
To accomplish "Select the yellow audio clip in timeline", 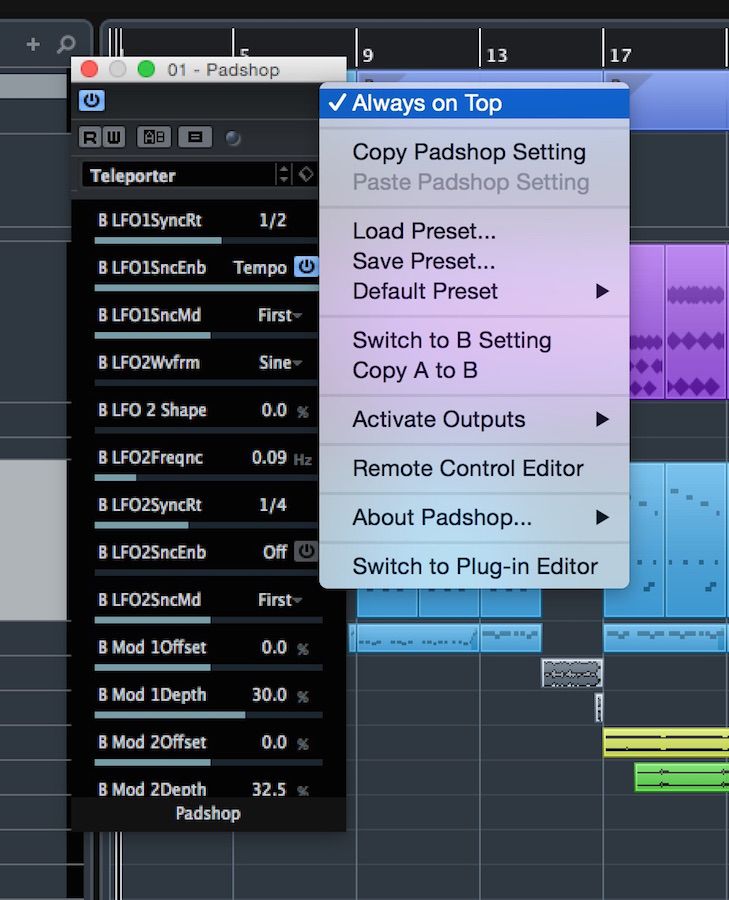I will pyautogui.click(x=666, y=742).
